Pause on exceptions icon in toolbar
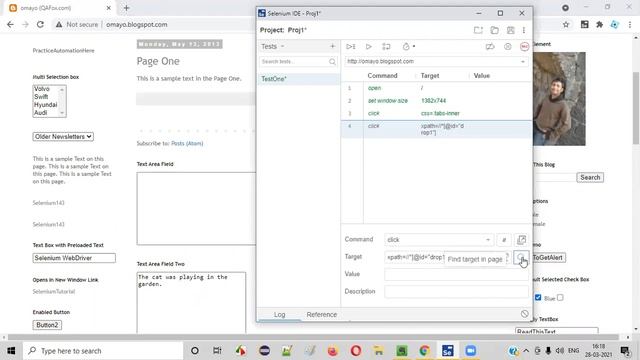 pos(507,47)
